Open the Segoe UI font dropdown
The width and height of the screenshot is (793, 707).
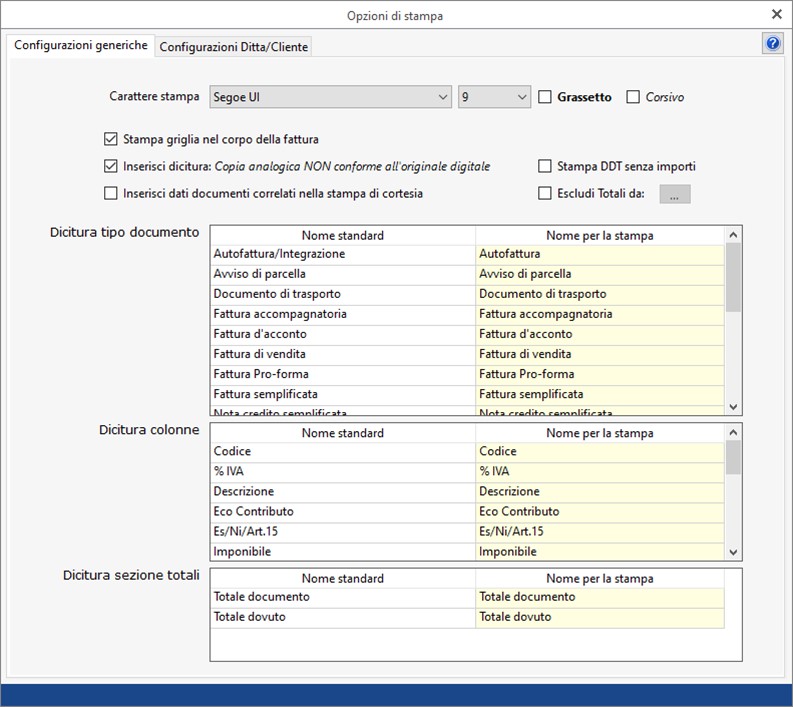click(x=330, y=97)
